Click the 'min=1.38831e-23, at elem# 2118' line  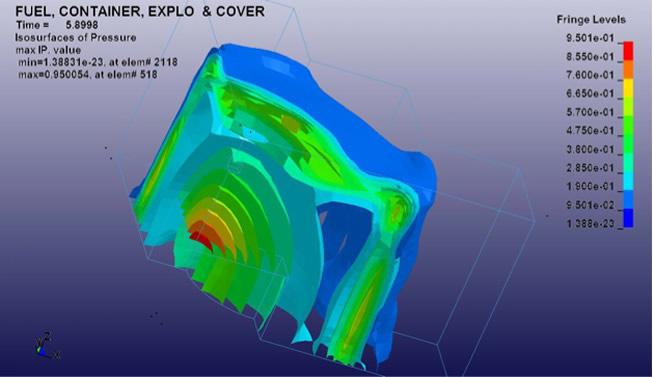98,62
